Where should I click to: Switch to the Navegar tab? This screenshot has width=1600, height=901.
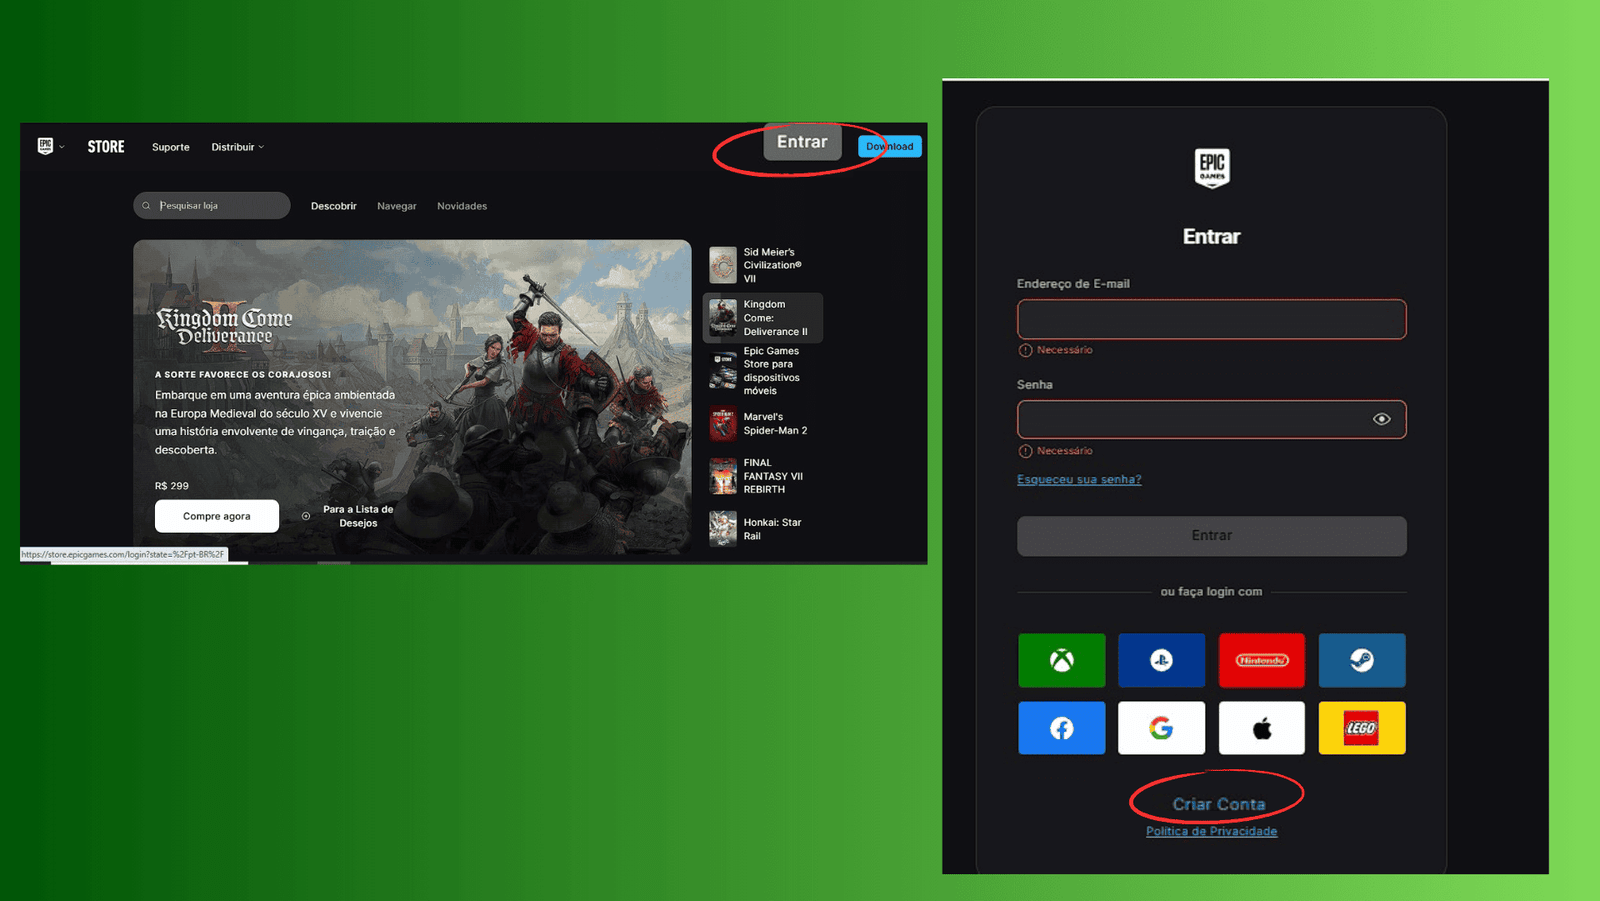[396, 206]
